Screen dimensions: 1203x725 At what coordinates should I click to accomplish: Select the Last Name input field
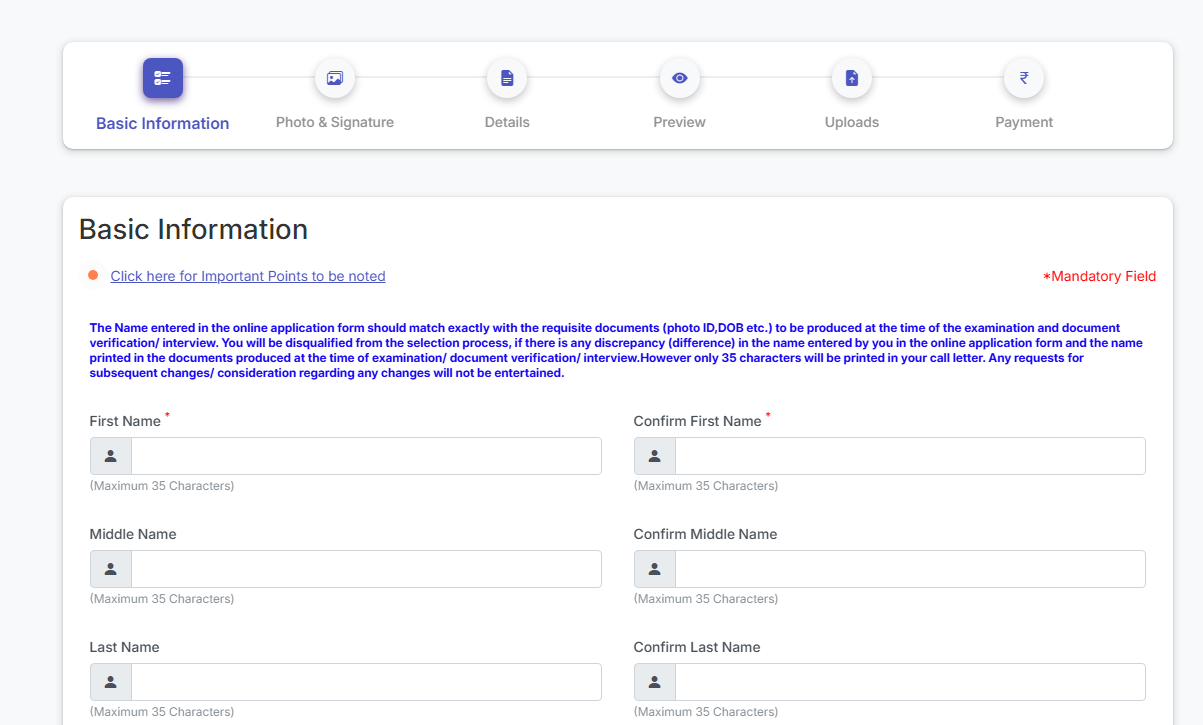tap(366, 682)
